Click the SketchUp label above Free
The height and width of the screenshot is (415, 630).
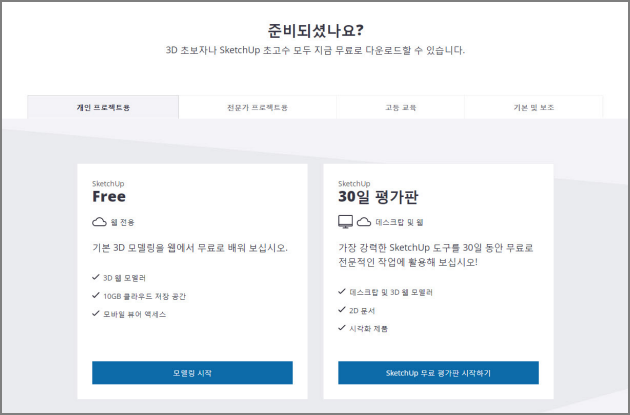(108, 184)
